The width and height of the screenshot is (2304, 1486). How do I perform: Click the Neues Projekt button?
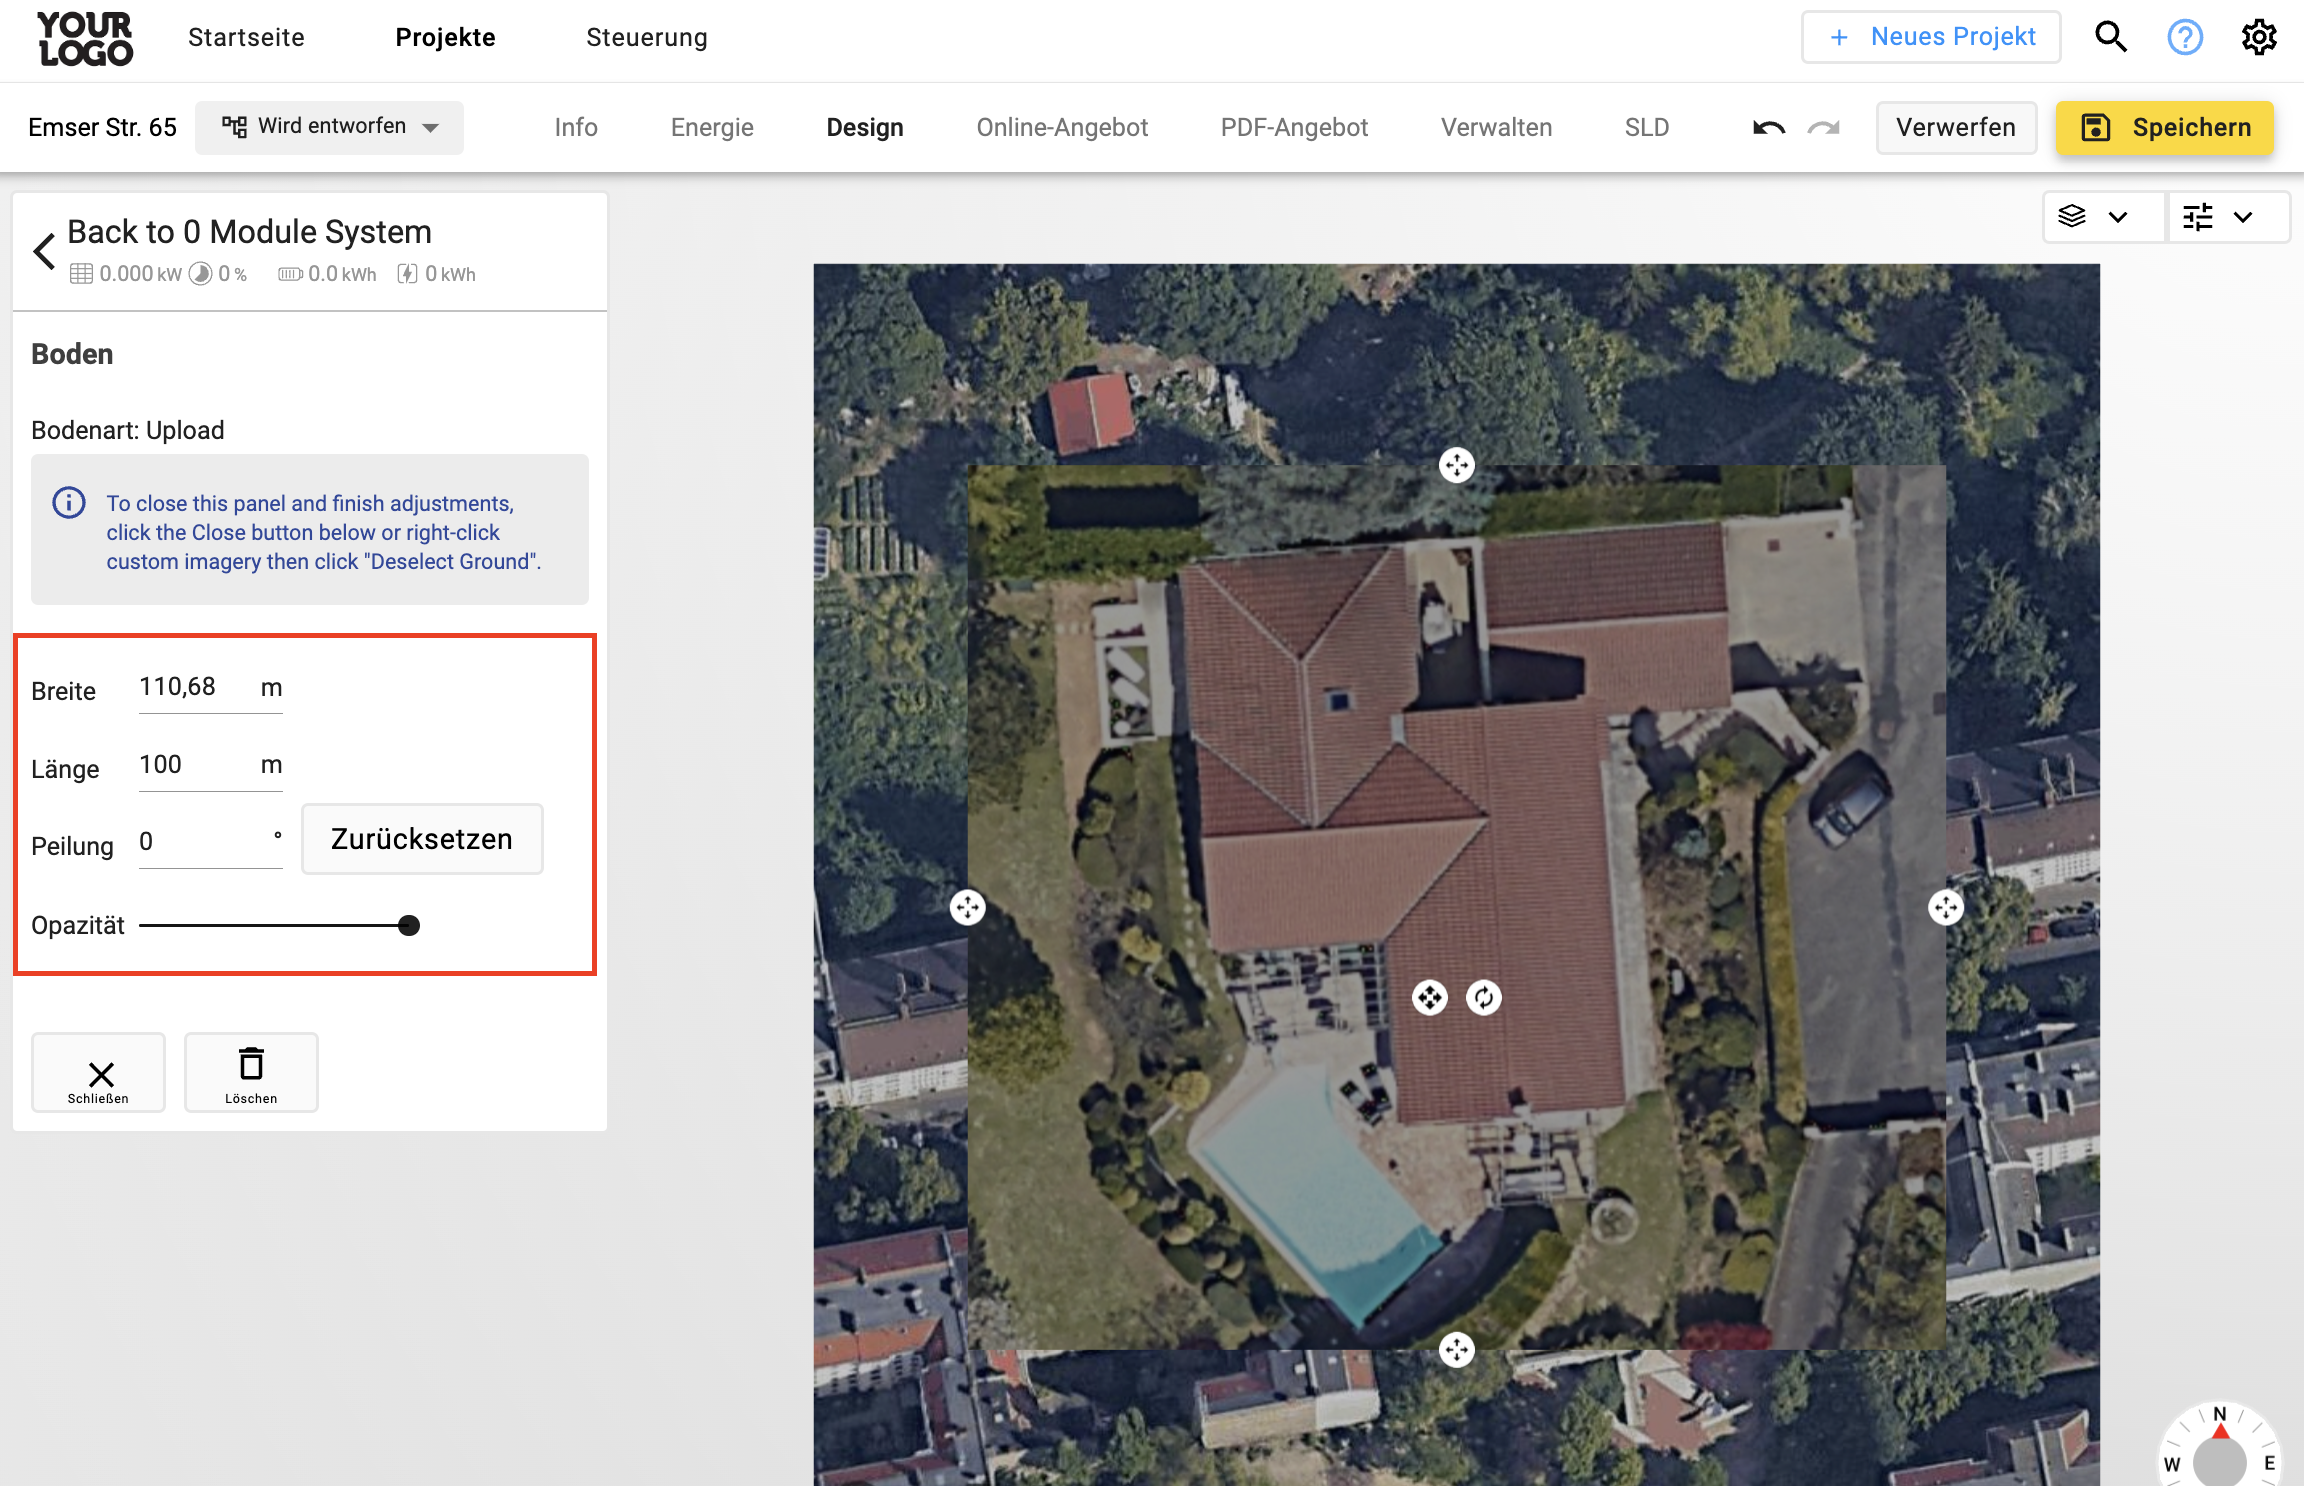1931,37
